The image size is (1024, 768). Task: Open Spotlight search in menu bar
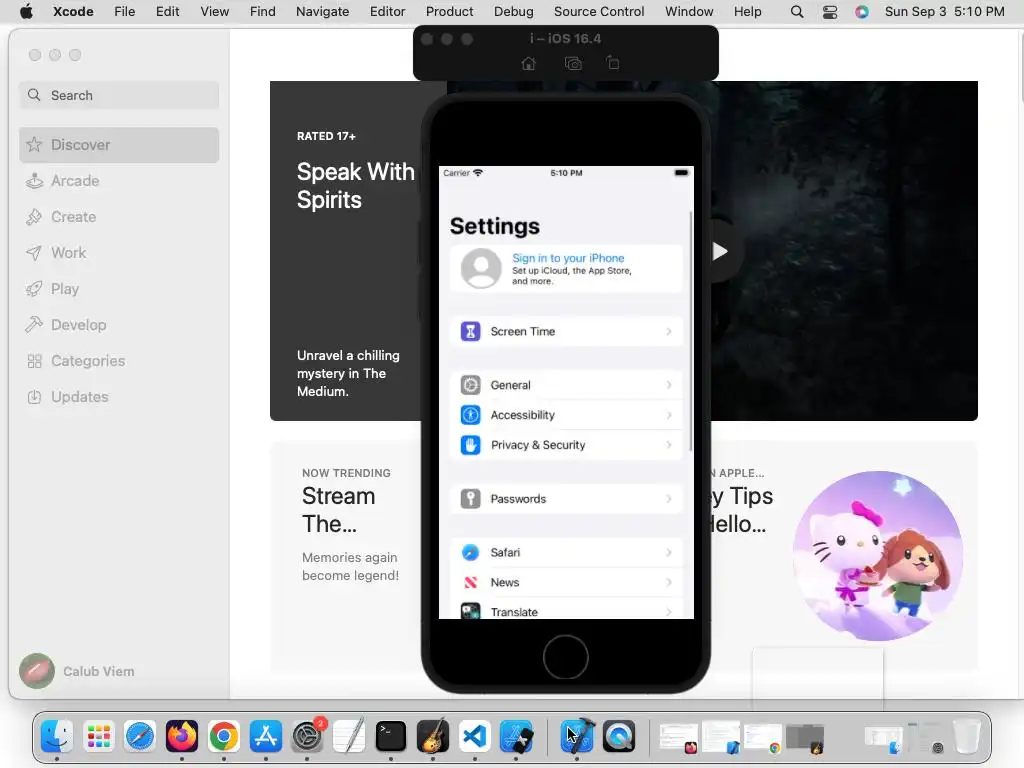[x=797, y=12]
